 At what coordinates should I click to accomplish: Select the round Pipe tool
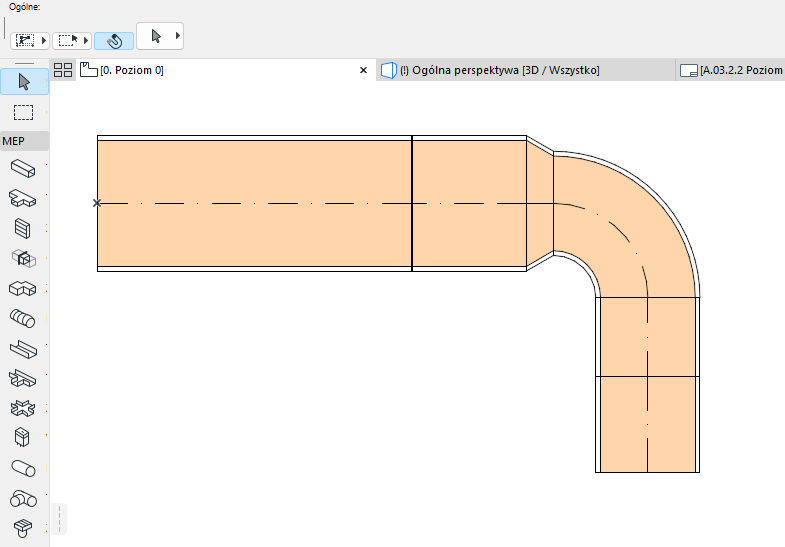click(22, 468)
